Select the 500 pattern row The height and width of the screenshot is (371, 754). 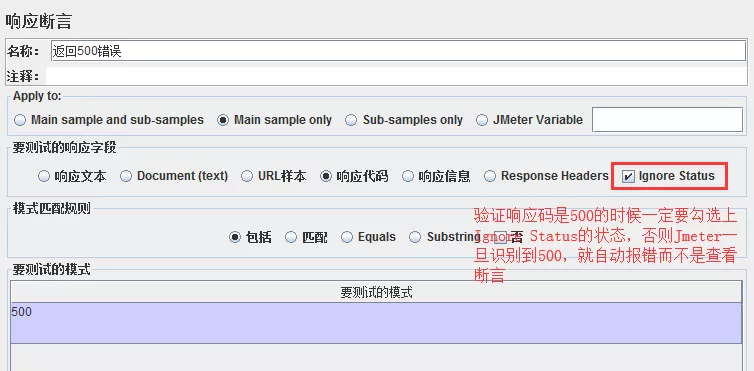click(376, 323)
